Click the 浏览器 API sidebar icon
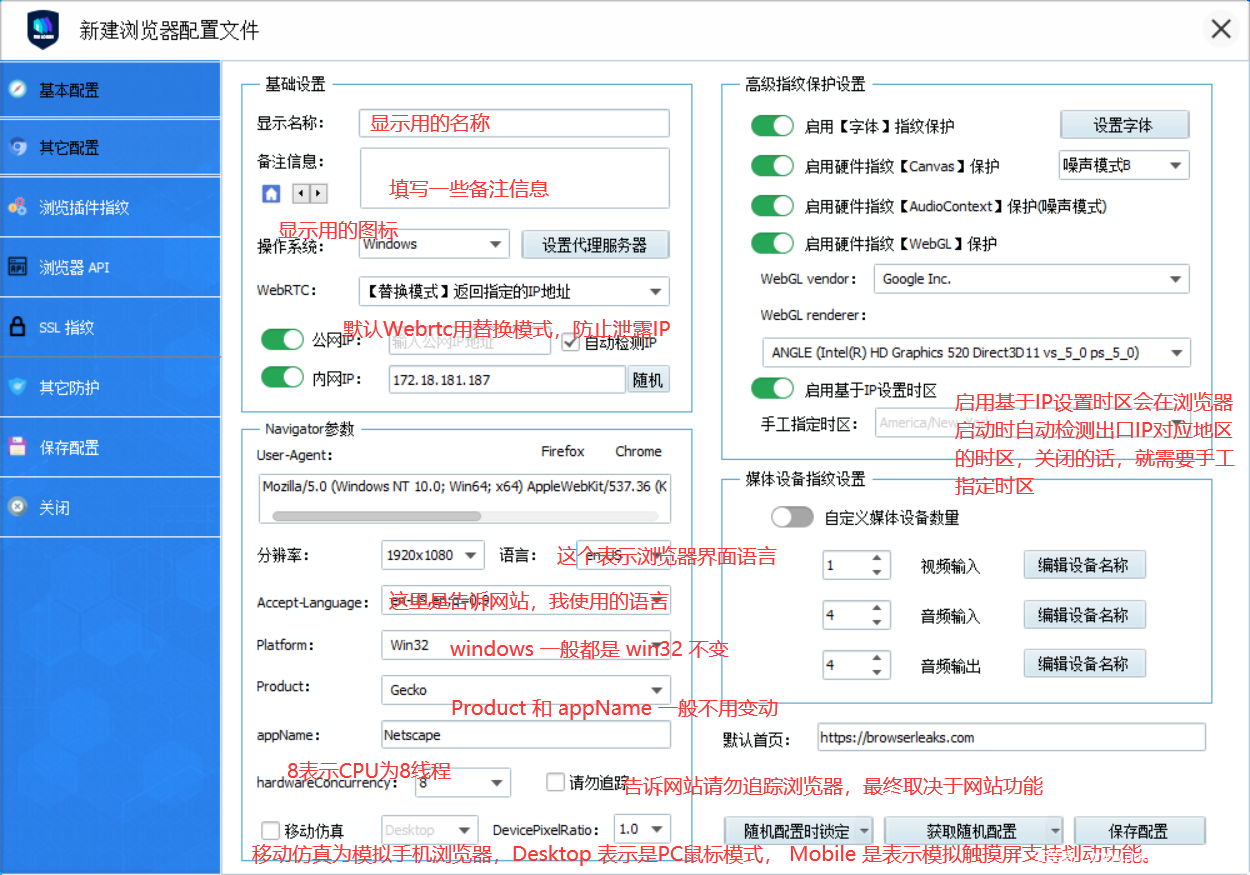 [x=17, y=267]
